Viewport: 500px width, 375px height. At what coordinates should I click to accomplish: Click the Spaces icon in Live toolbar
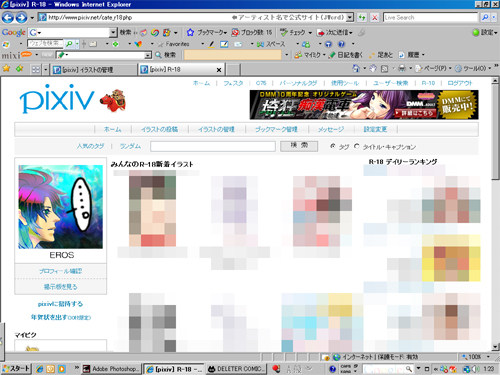[x=261, y=44]
